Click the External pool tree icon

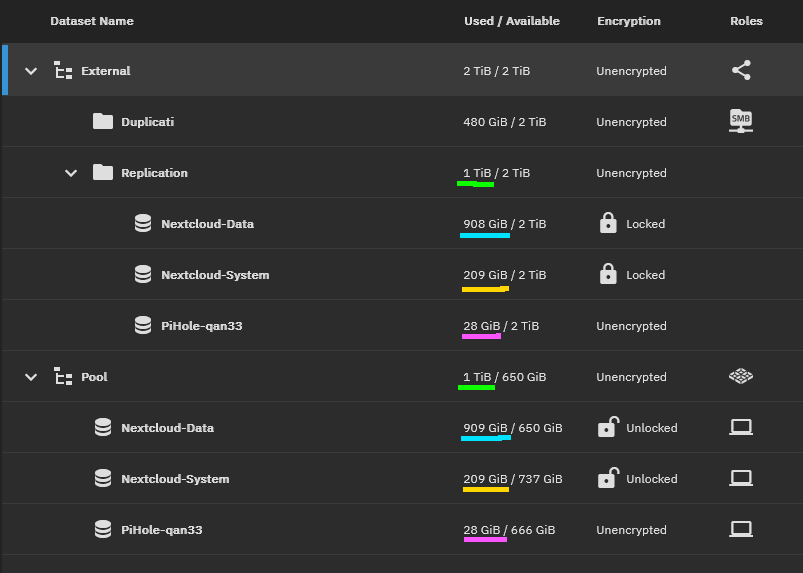[x=63, y=71]
